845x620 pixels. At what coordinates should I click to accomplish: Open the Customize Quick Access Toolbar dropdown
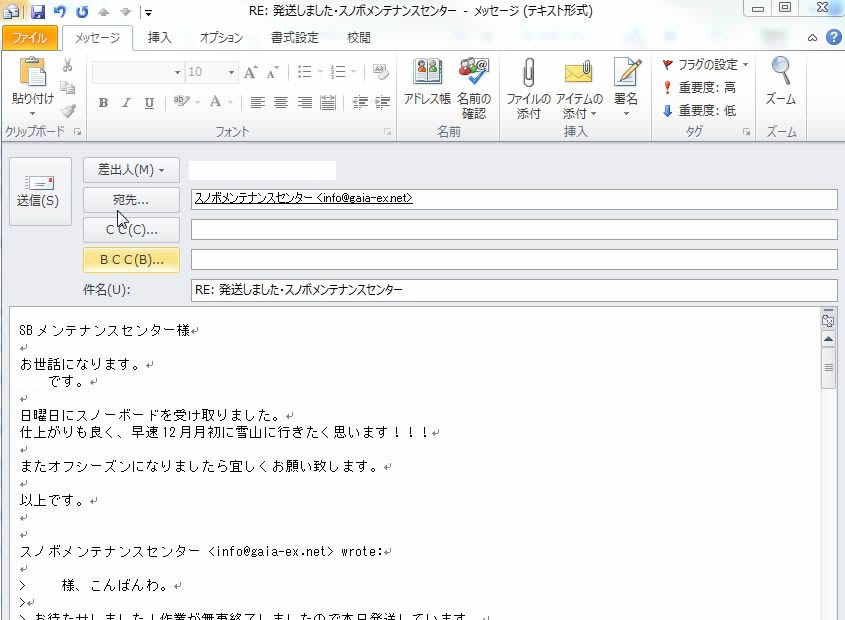tap(148, 12)
